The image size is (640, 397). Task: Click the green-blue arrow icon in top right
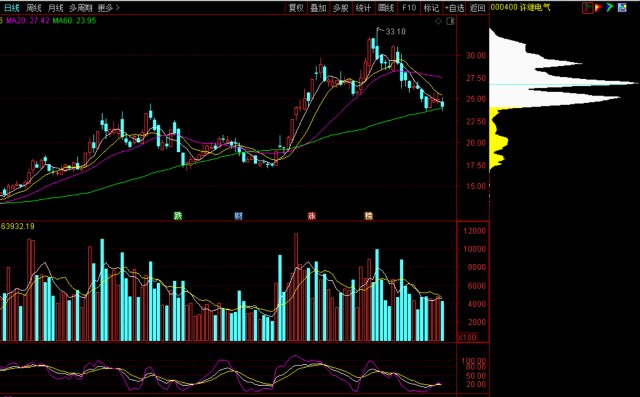coord(610,7)
